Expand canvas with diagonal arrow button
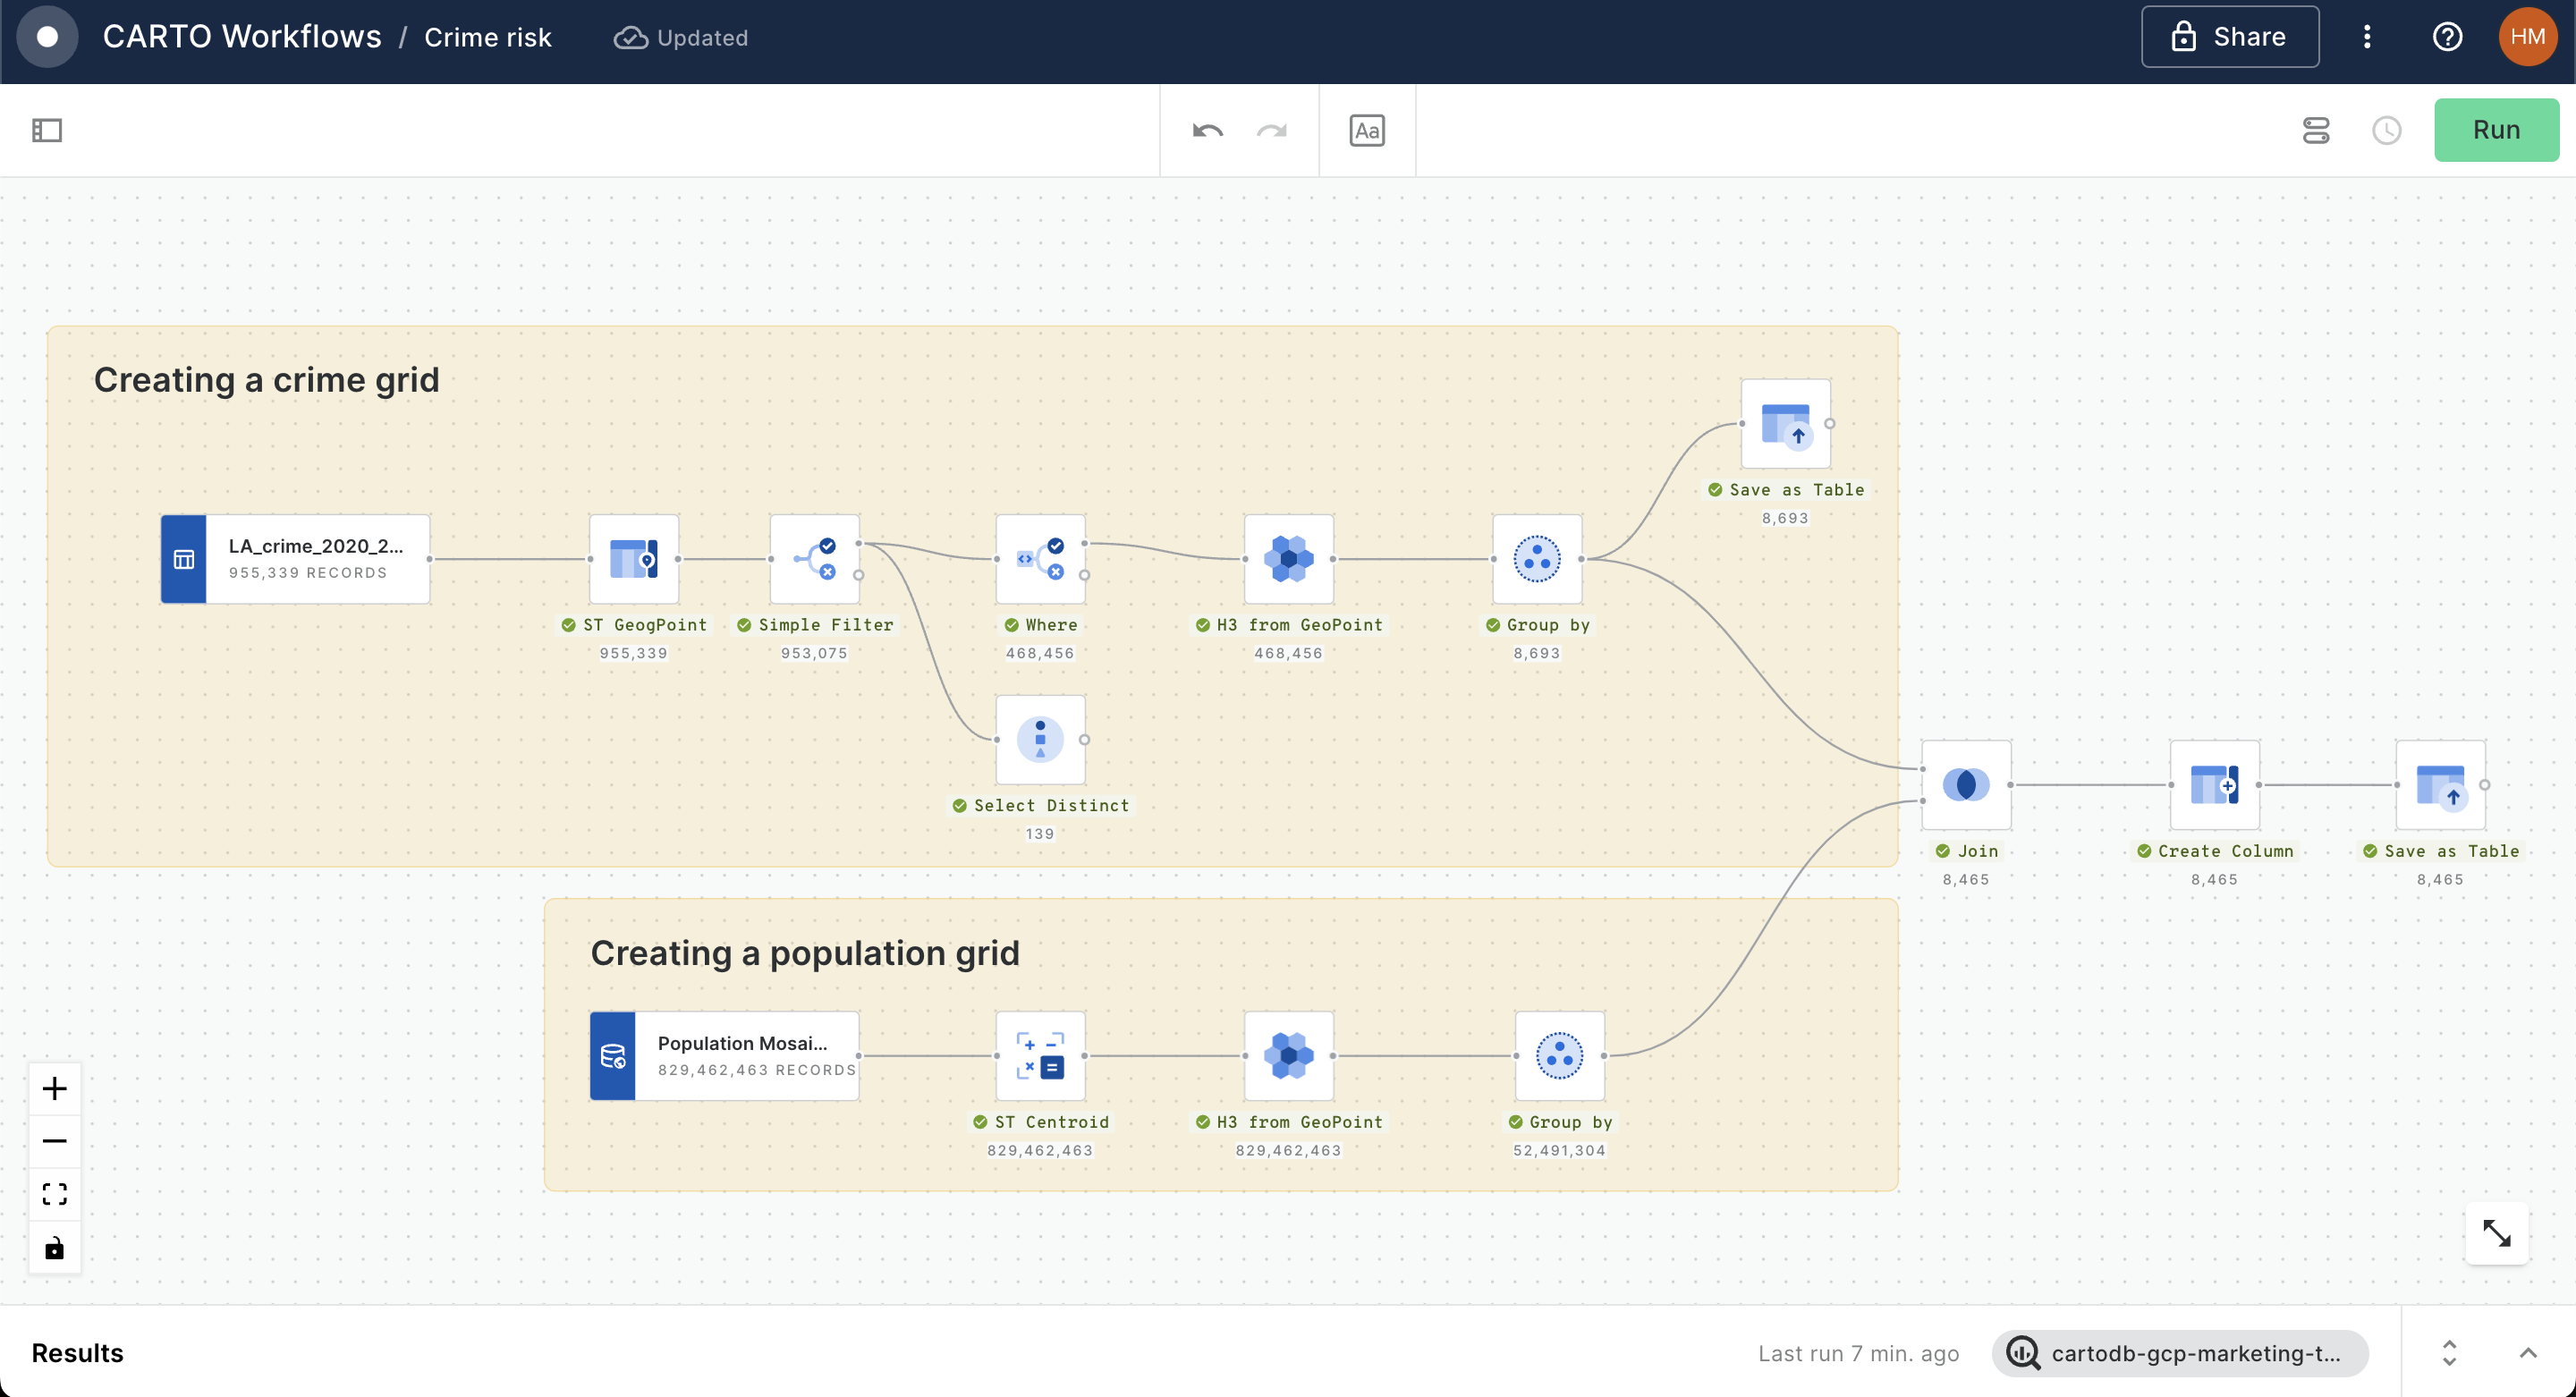This screenshot has width=2576, height=1397. pos(2497,1234)
